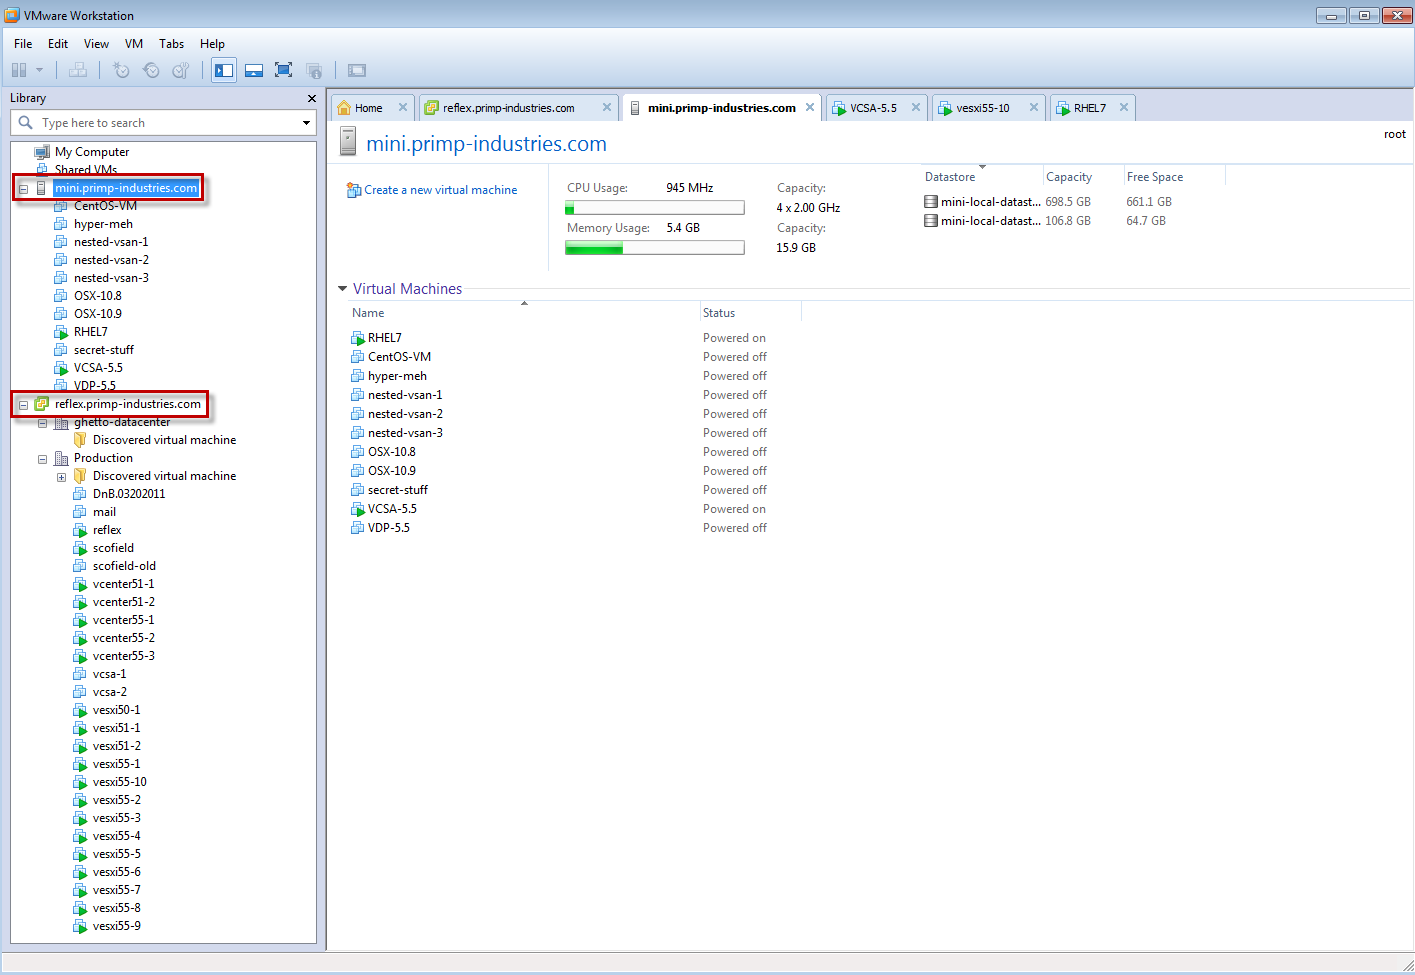Viewport: 1415px width, 975px height.
Task: Open the VM menu
Action: point(133,43)
